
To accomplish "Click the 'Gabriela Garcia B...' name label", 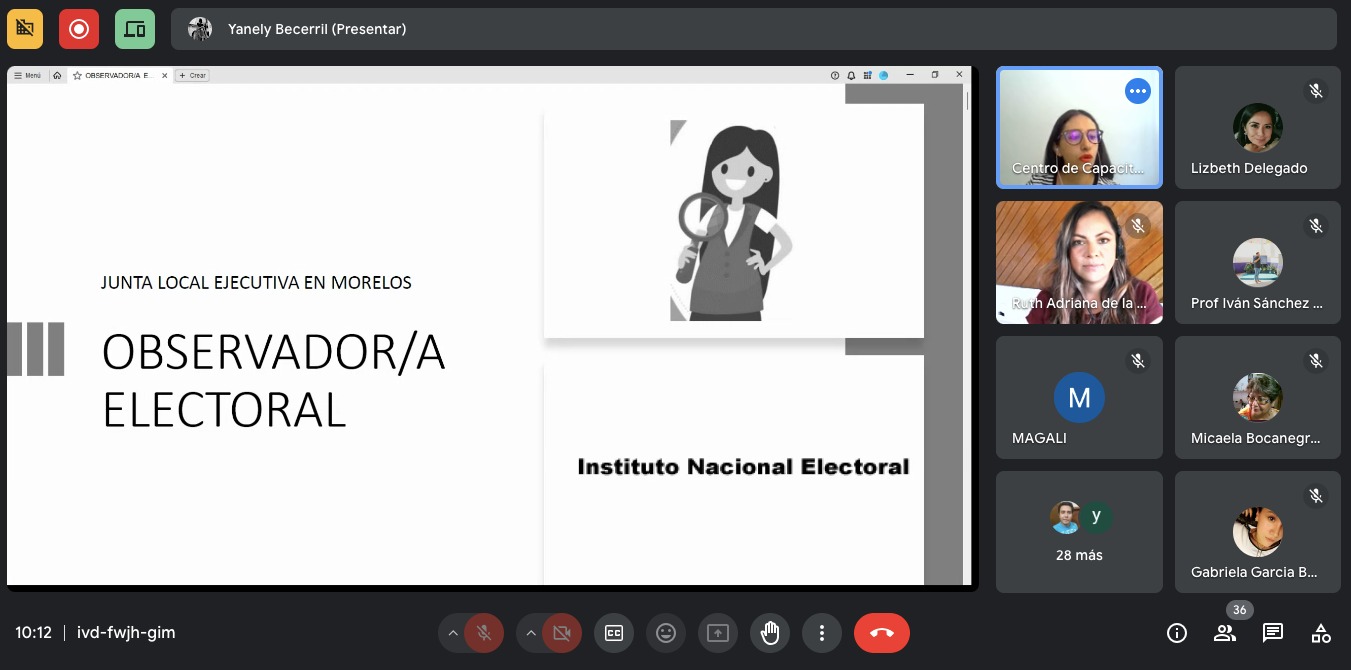I will (x=1254, y=573).
